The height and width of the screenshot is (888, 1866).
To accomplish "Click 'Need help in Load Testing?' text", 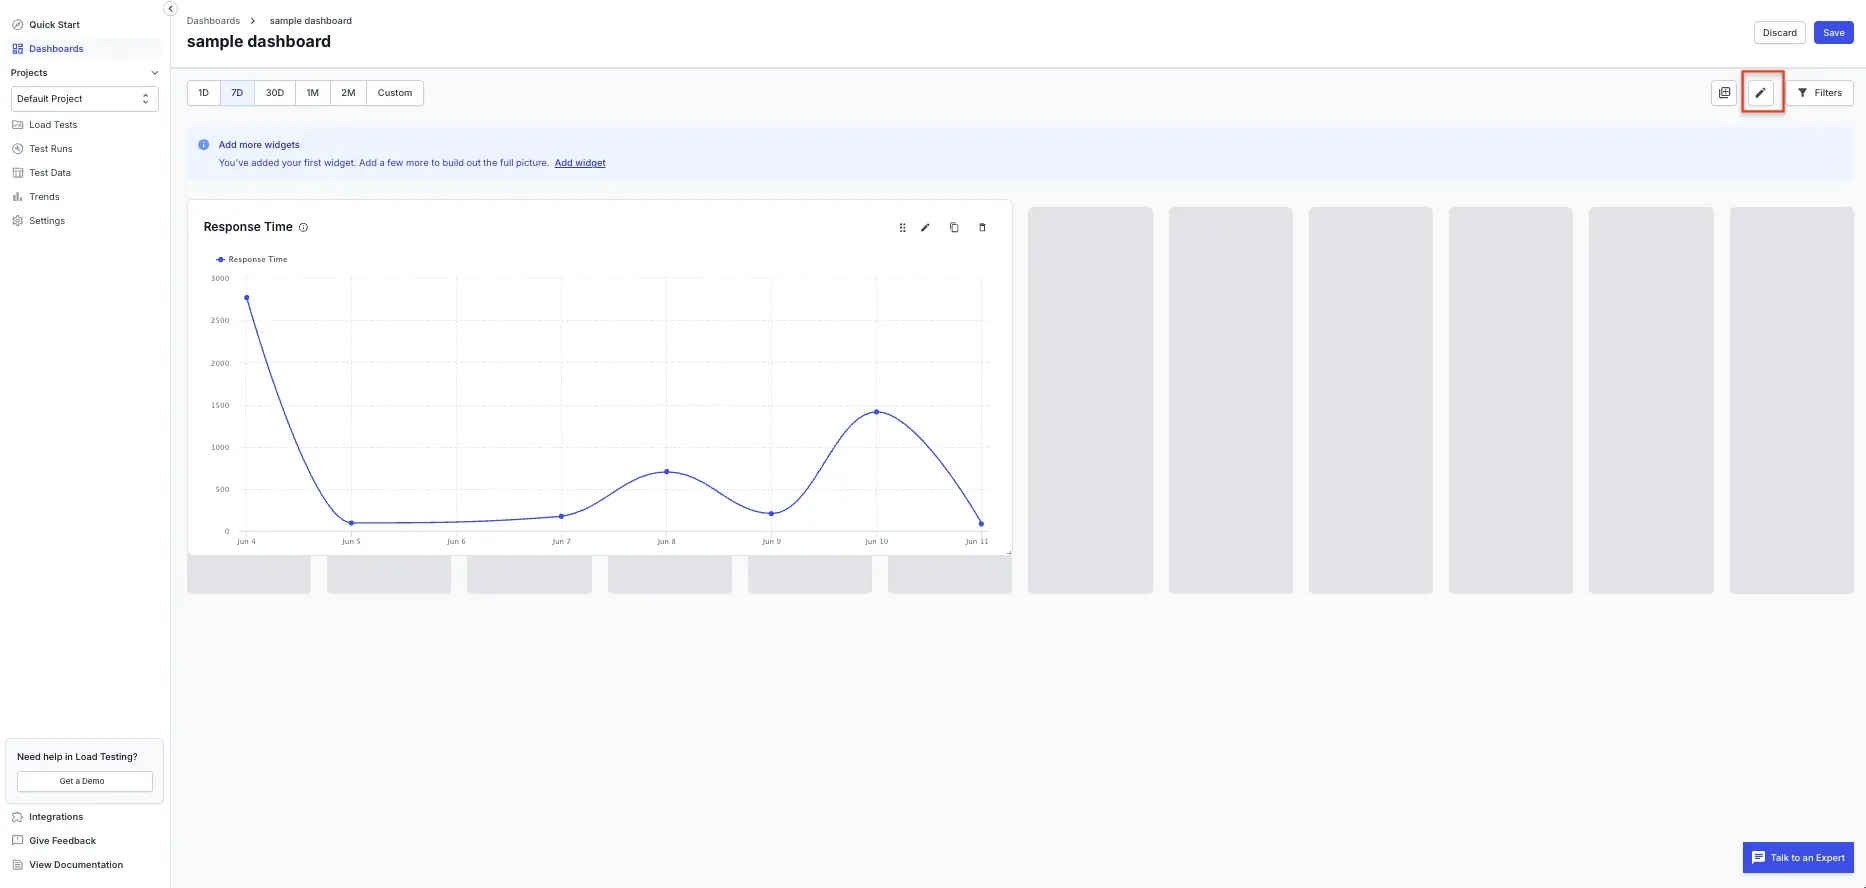I will click(x=77, y=757).
